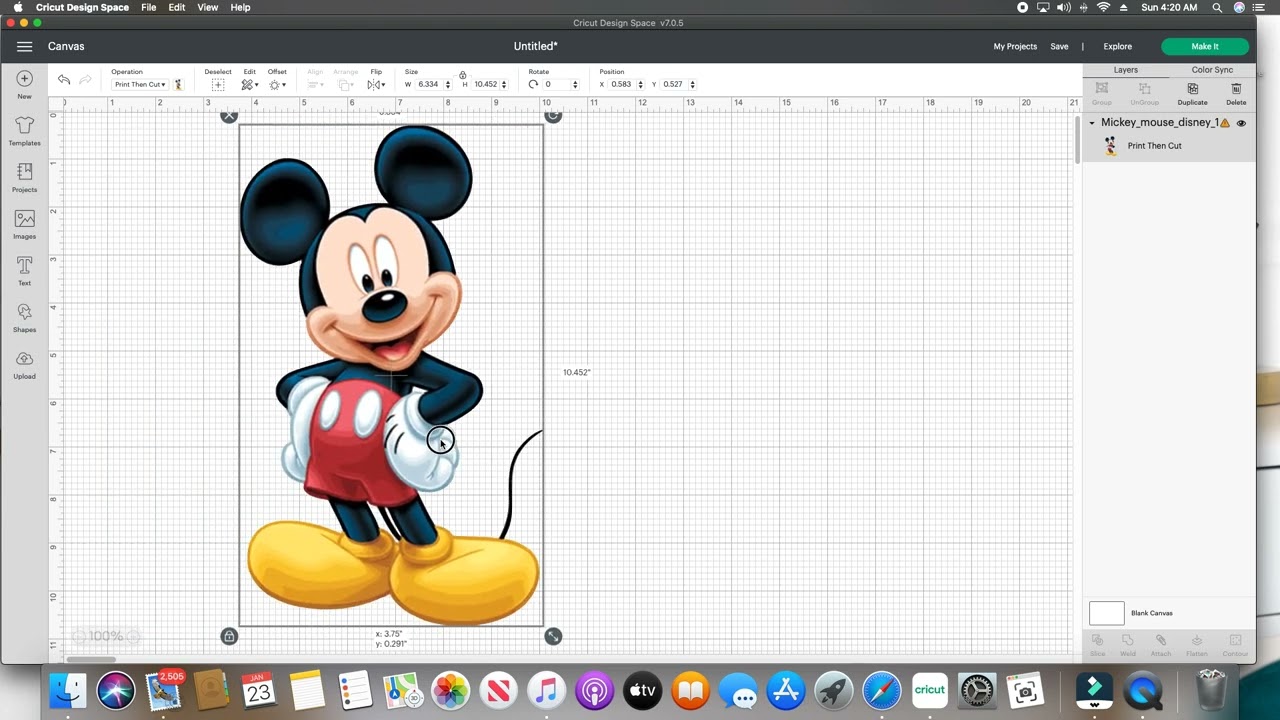Click the horizontal scrollbar under canvas

tap(92, 659)
